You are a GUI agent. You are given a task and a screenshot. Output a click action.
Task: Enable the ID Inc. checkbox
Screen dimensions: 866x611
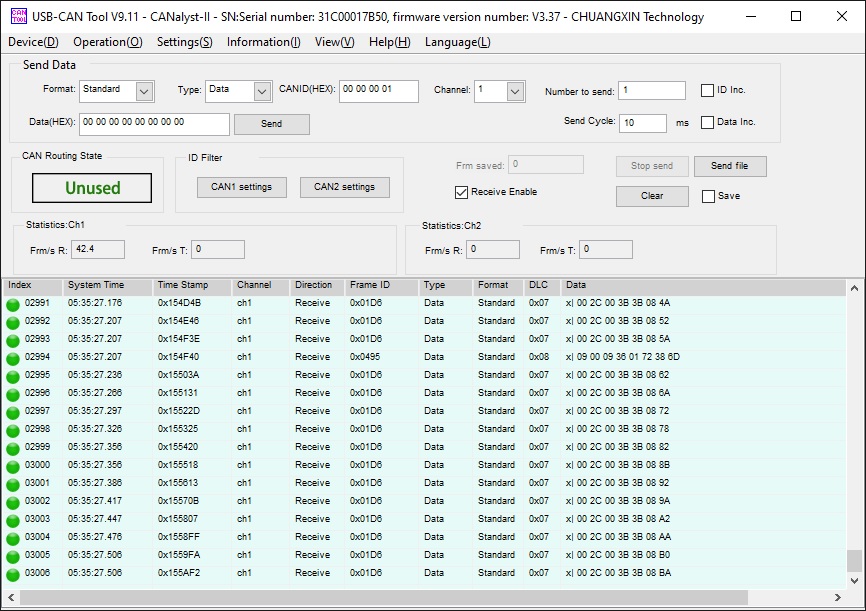[707, 90]
